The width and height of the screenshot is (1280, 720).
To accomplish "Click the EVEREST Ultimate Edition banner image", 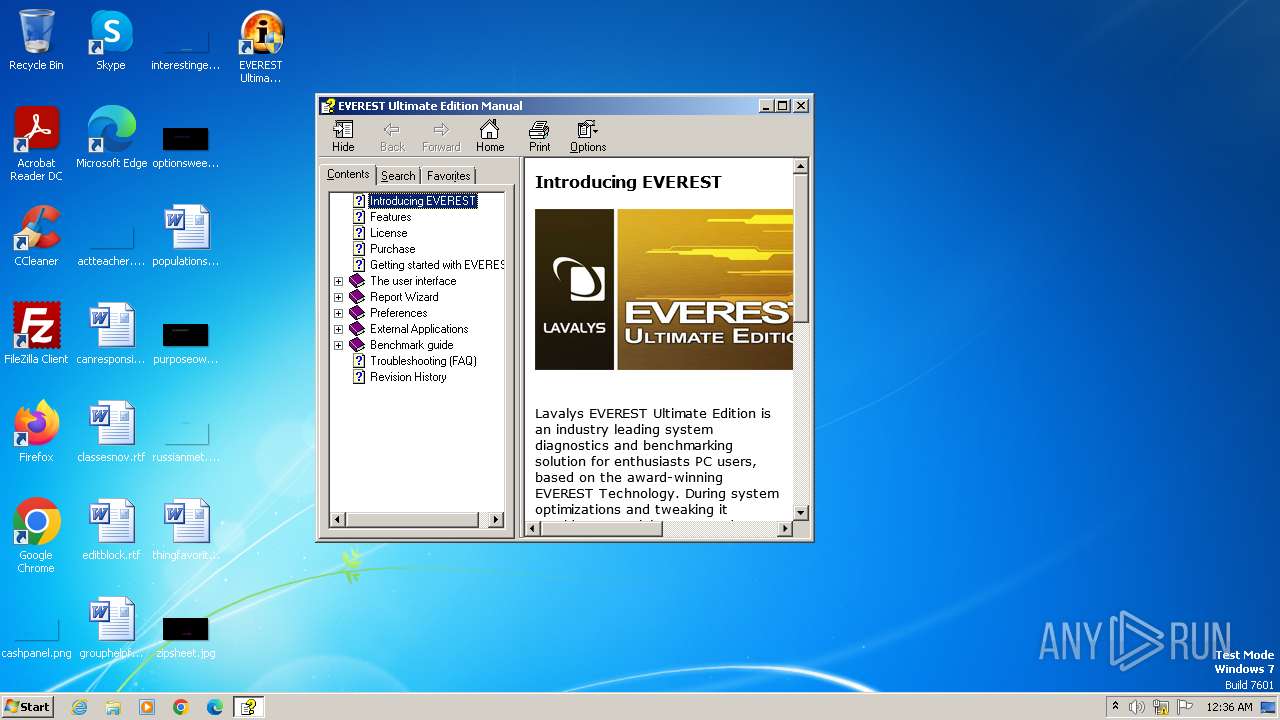I will click(x=705, y=289).
